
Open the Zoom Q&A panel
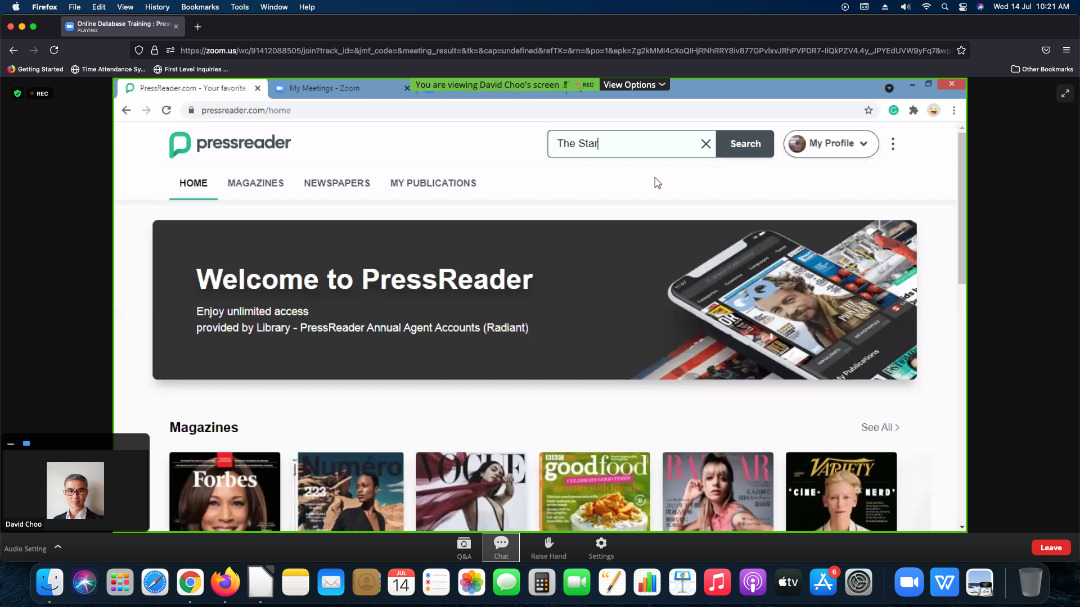(x=464, y=548)
